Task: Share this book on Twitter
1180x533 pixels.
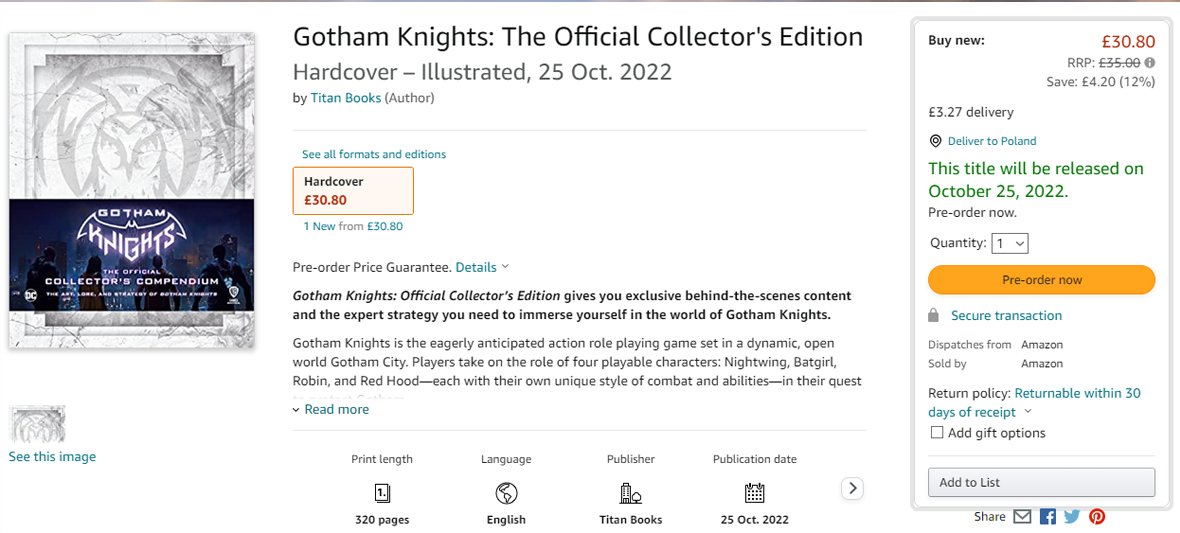Action: tap(1072, 517)
